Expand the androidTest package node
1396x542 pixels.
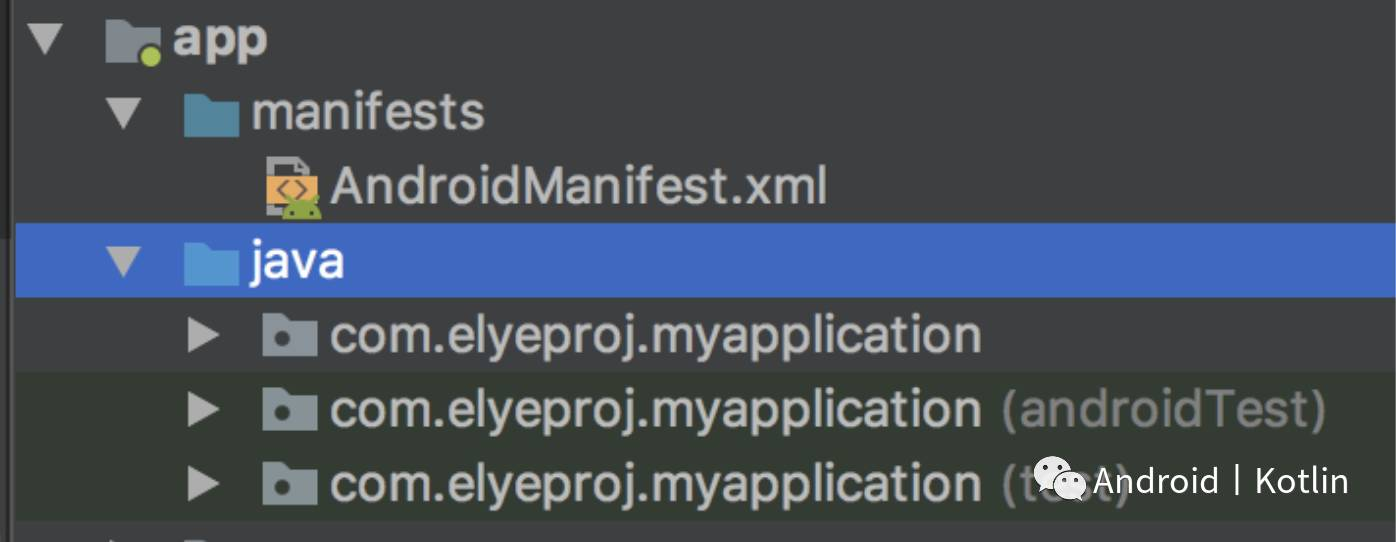click(203, 410)
